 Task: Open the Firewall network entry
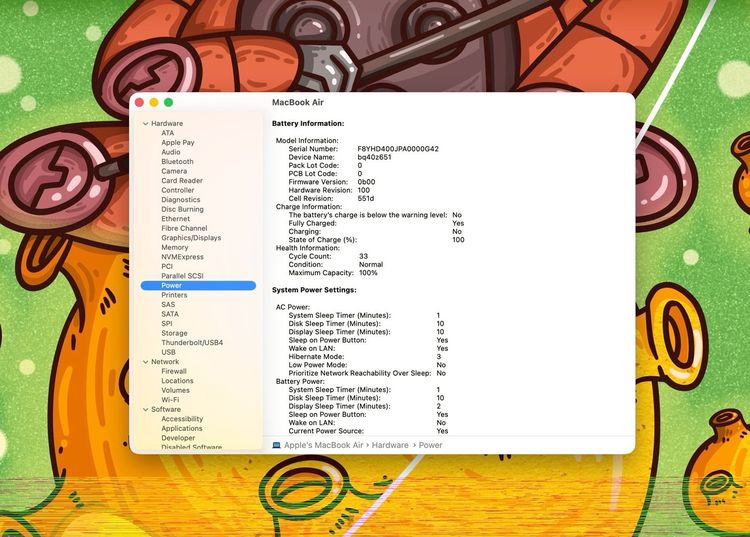(174, 371)
